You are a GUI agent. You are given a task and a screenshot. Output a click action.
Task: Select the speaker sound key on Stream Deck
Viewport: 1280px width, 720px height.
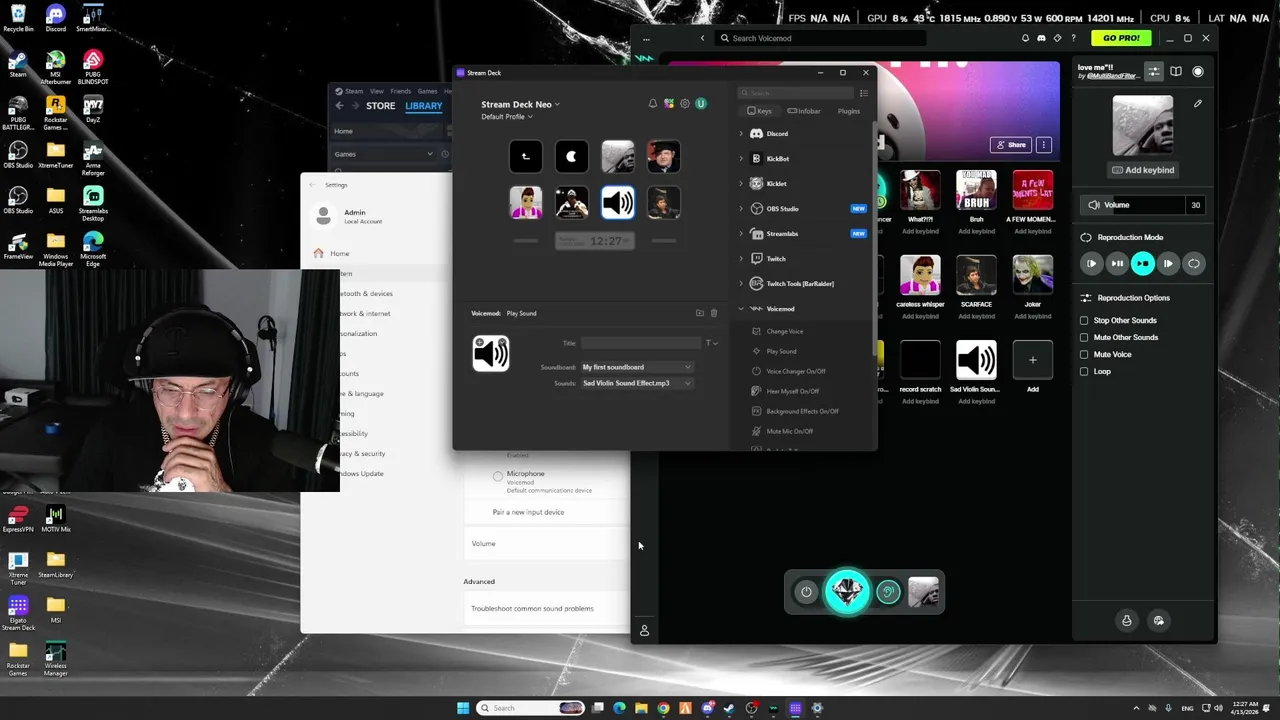coord(618,203)
